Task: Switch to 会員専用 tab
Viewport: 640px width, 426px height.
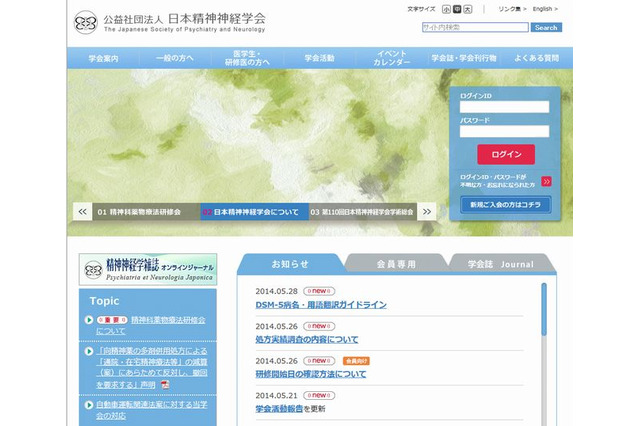Action: (396, 264)
